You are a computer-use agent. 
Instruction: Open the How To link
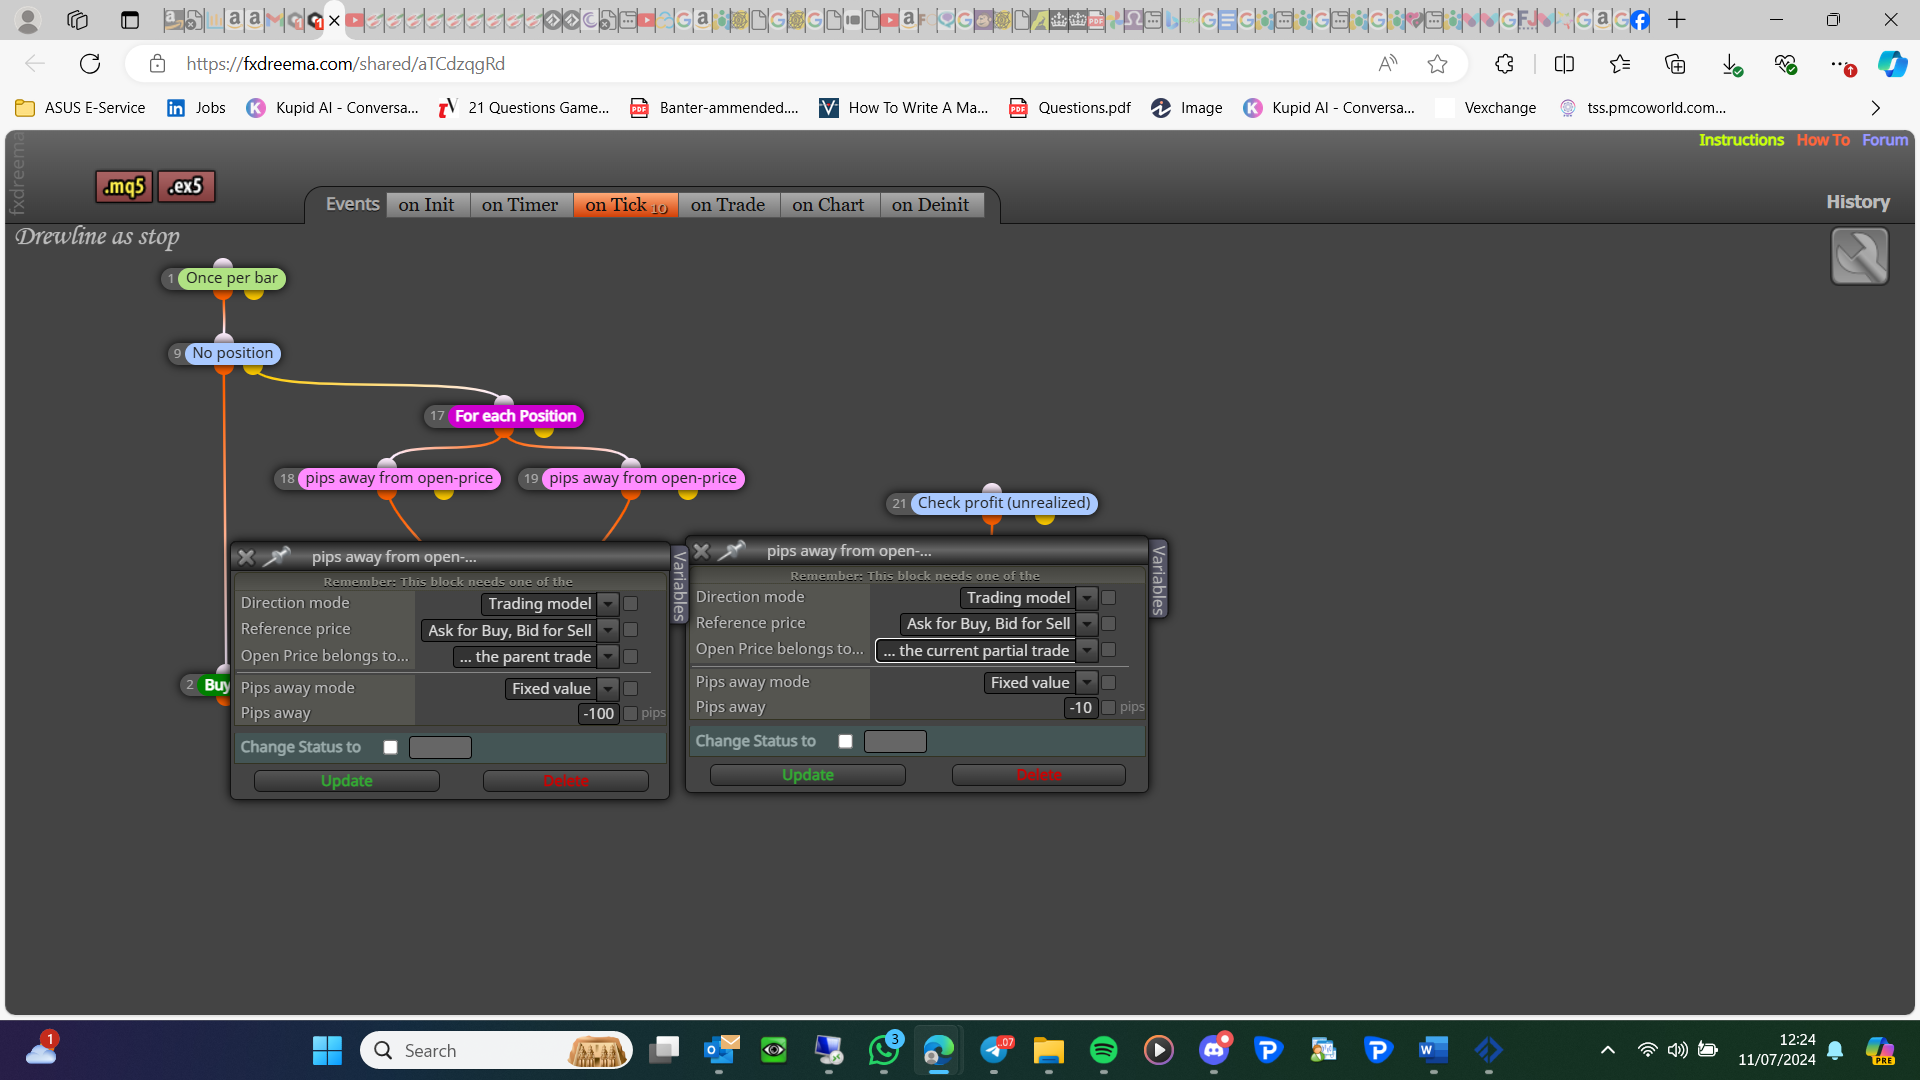[1823, 140]
